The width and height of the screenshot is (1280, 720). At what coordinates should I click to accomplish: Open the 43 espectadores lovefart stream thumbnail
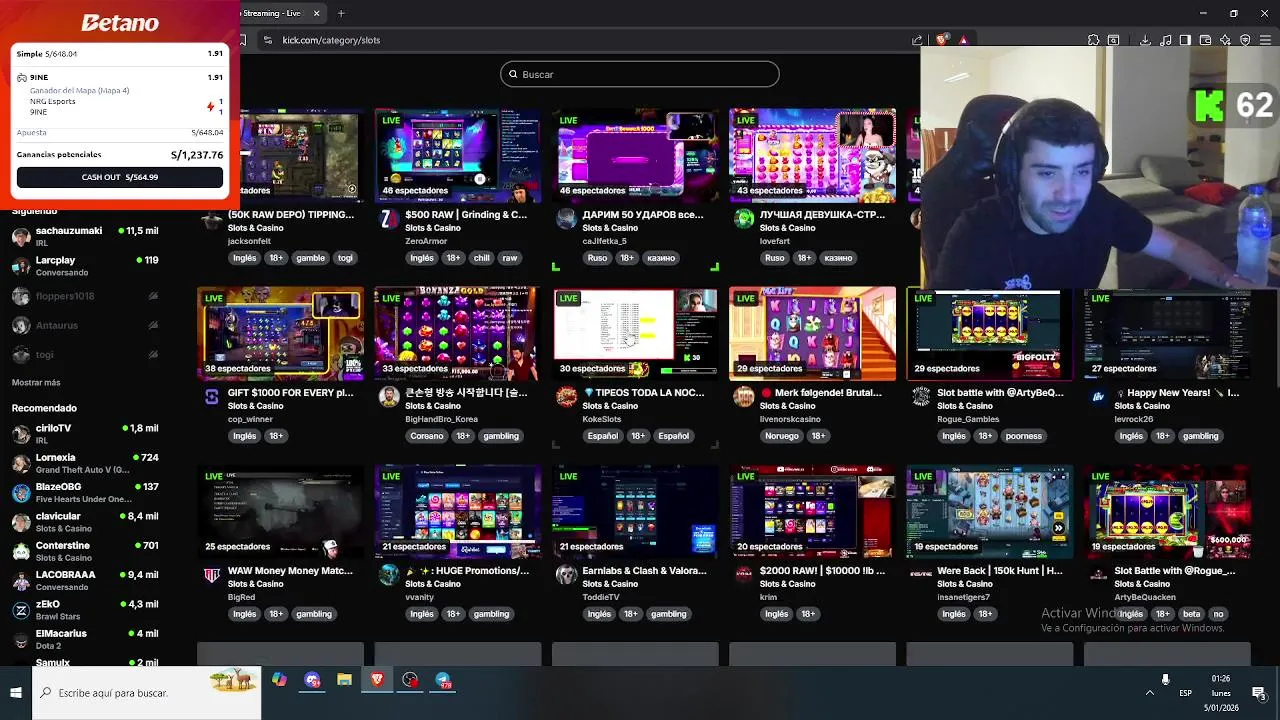(x=812, y=155)
